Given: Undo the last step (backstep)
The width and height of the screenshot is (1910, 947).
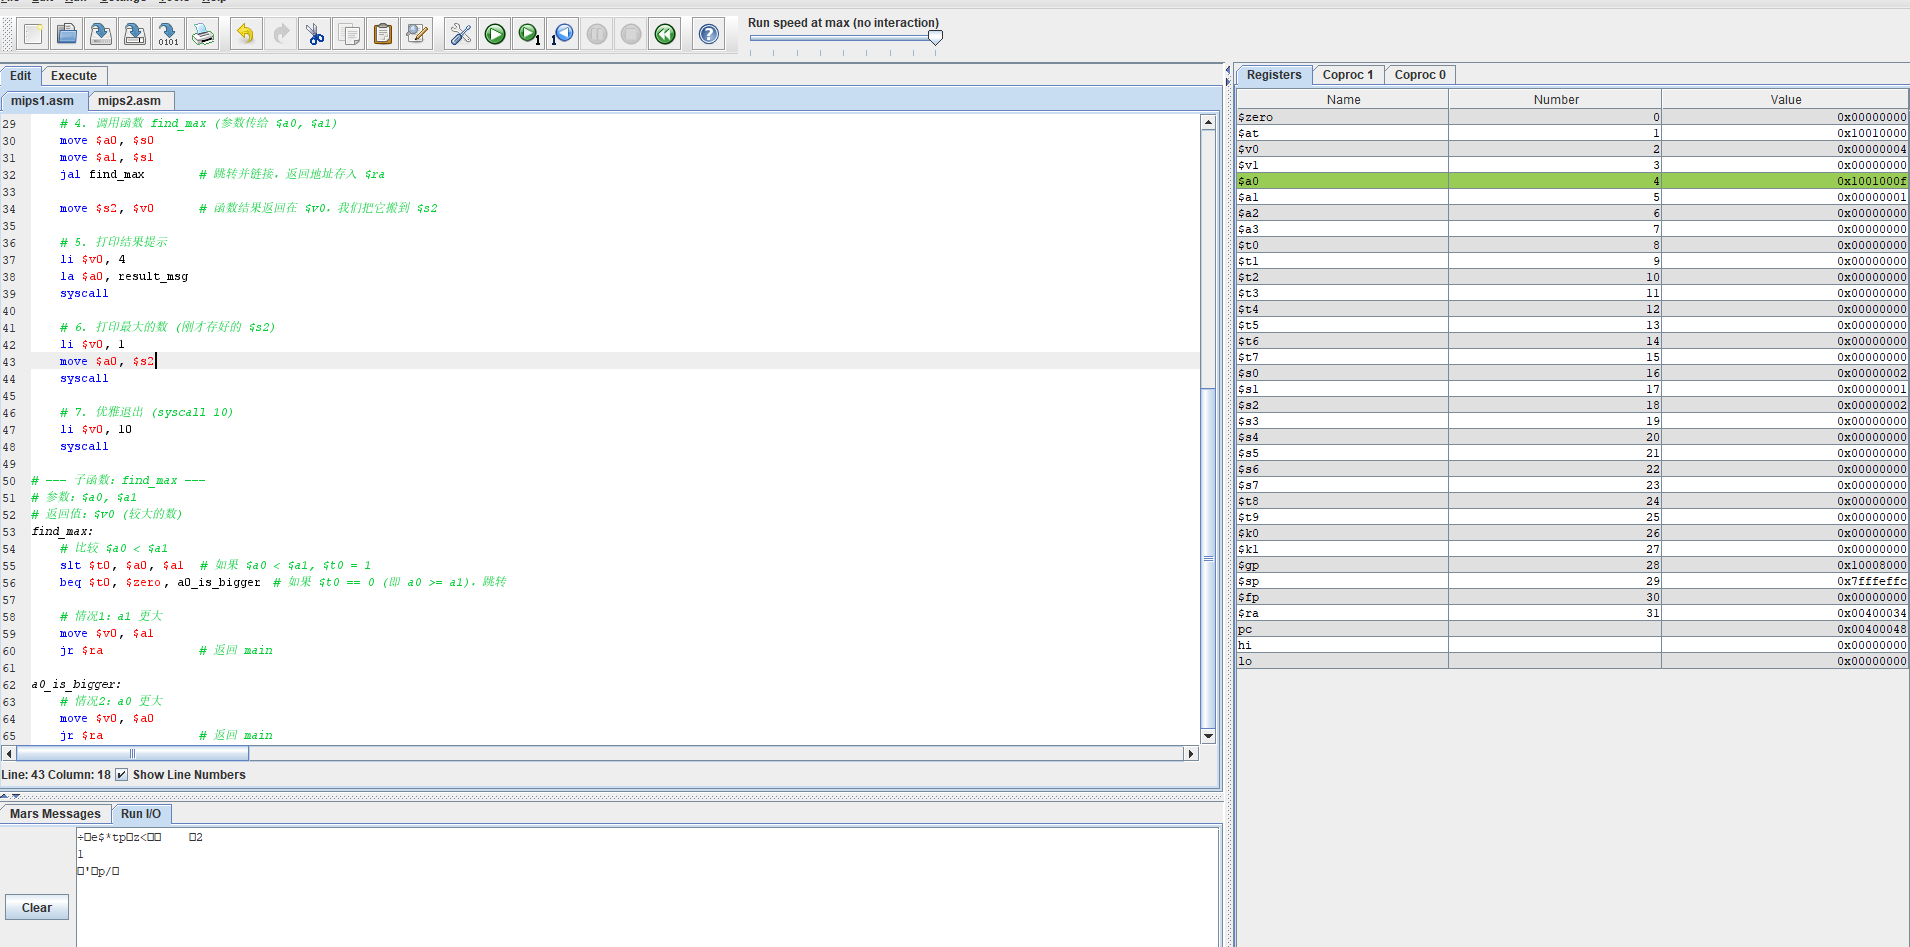Looking at the screenshot, I should click(x=563, y=35).
